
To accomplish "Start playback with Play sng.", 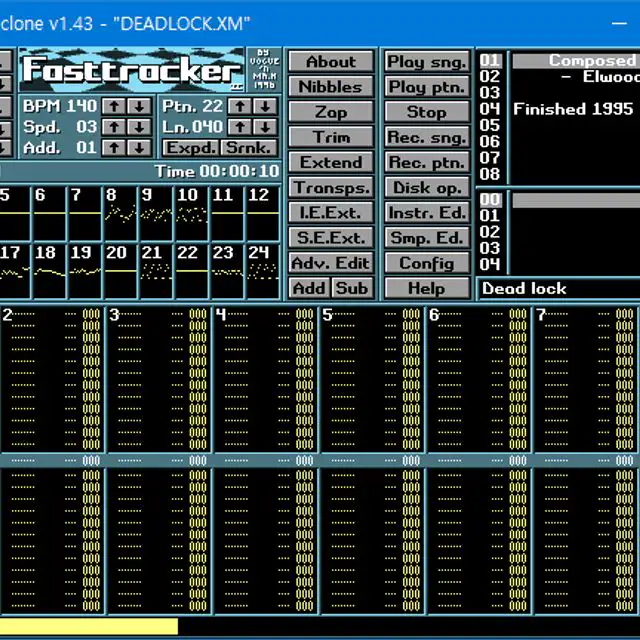I will coord(427,62).
